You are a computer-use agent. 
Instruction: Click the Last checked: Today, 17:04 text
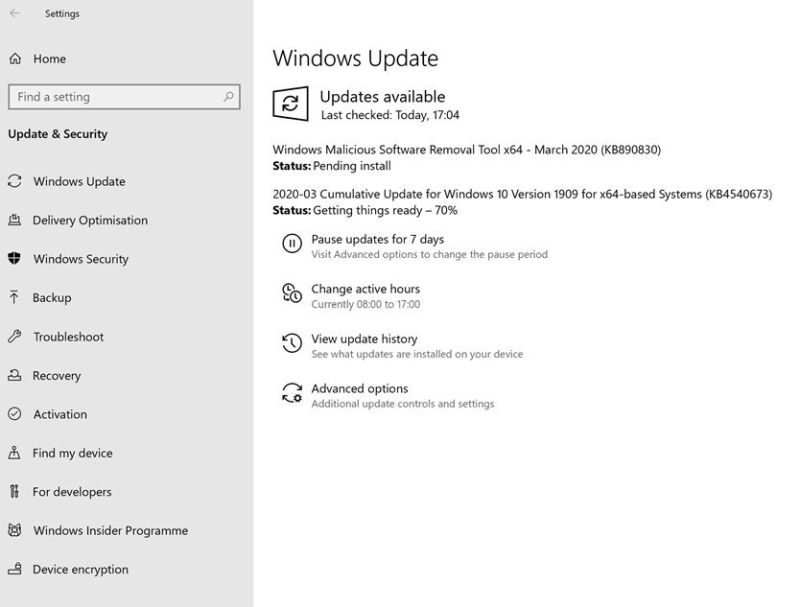point(390,115)
